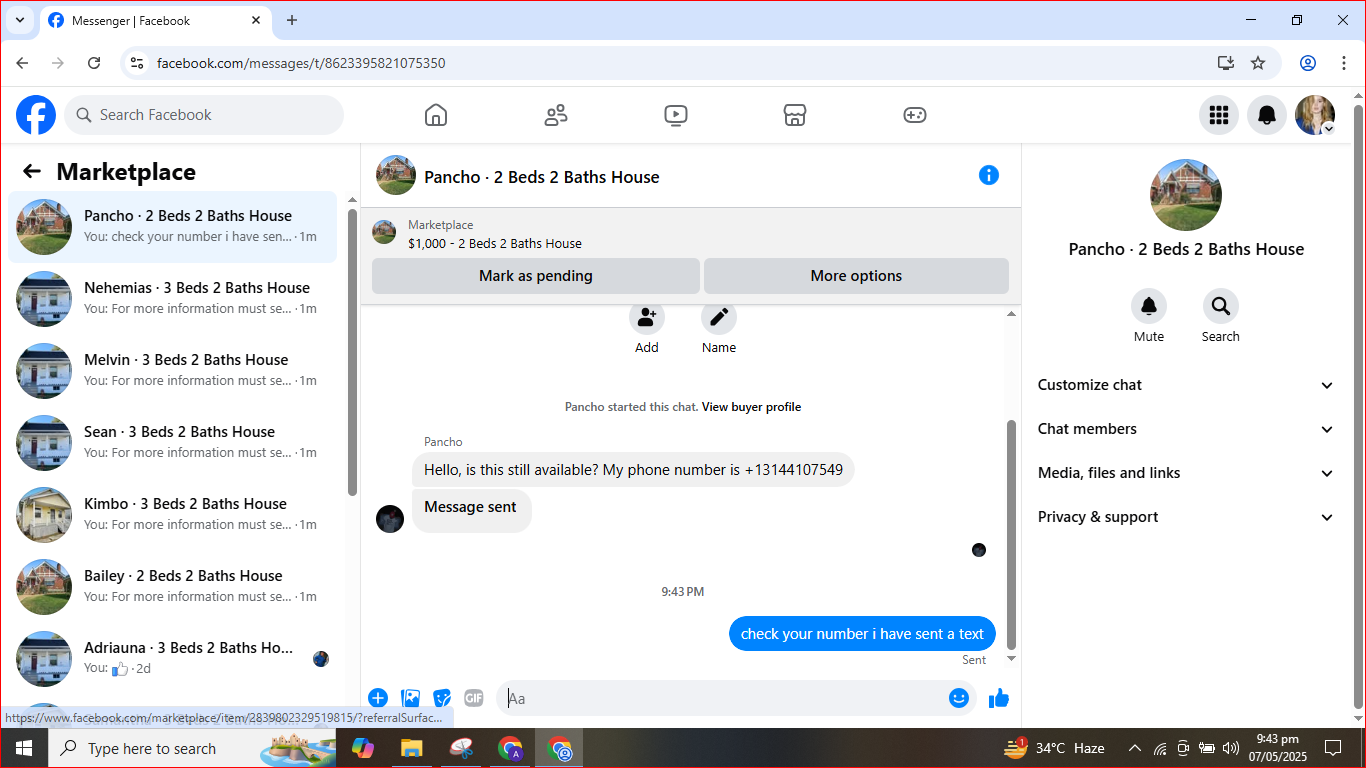
Task: Open the Chrome profile icon
Action: 1308,63
